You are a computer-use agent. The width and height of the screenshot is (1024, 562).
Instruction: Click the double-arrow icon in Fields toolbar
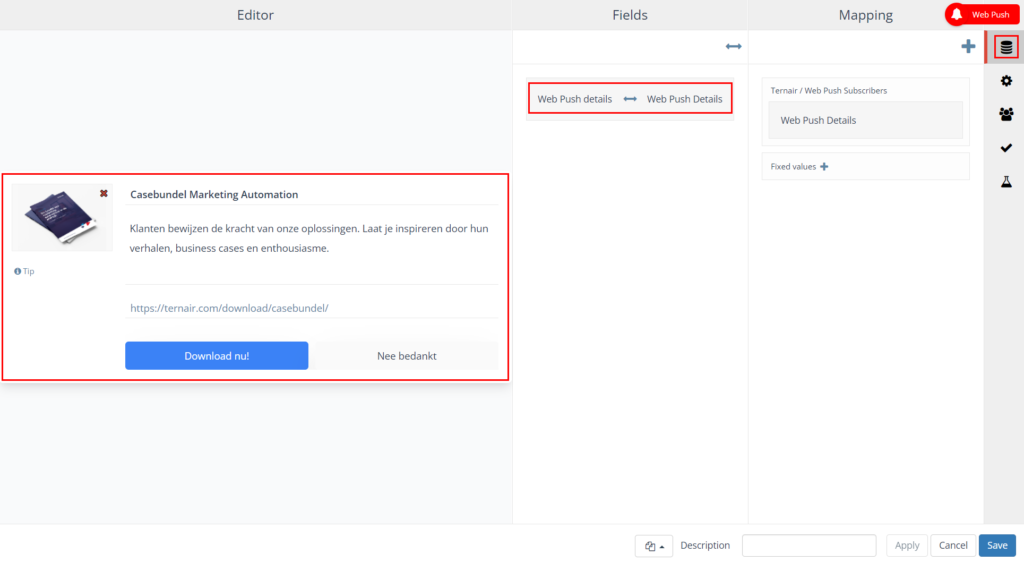pyautogui.click(x=733, y=46)
